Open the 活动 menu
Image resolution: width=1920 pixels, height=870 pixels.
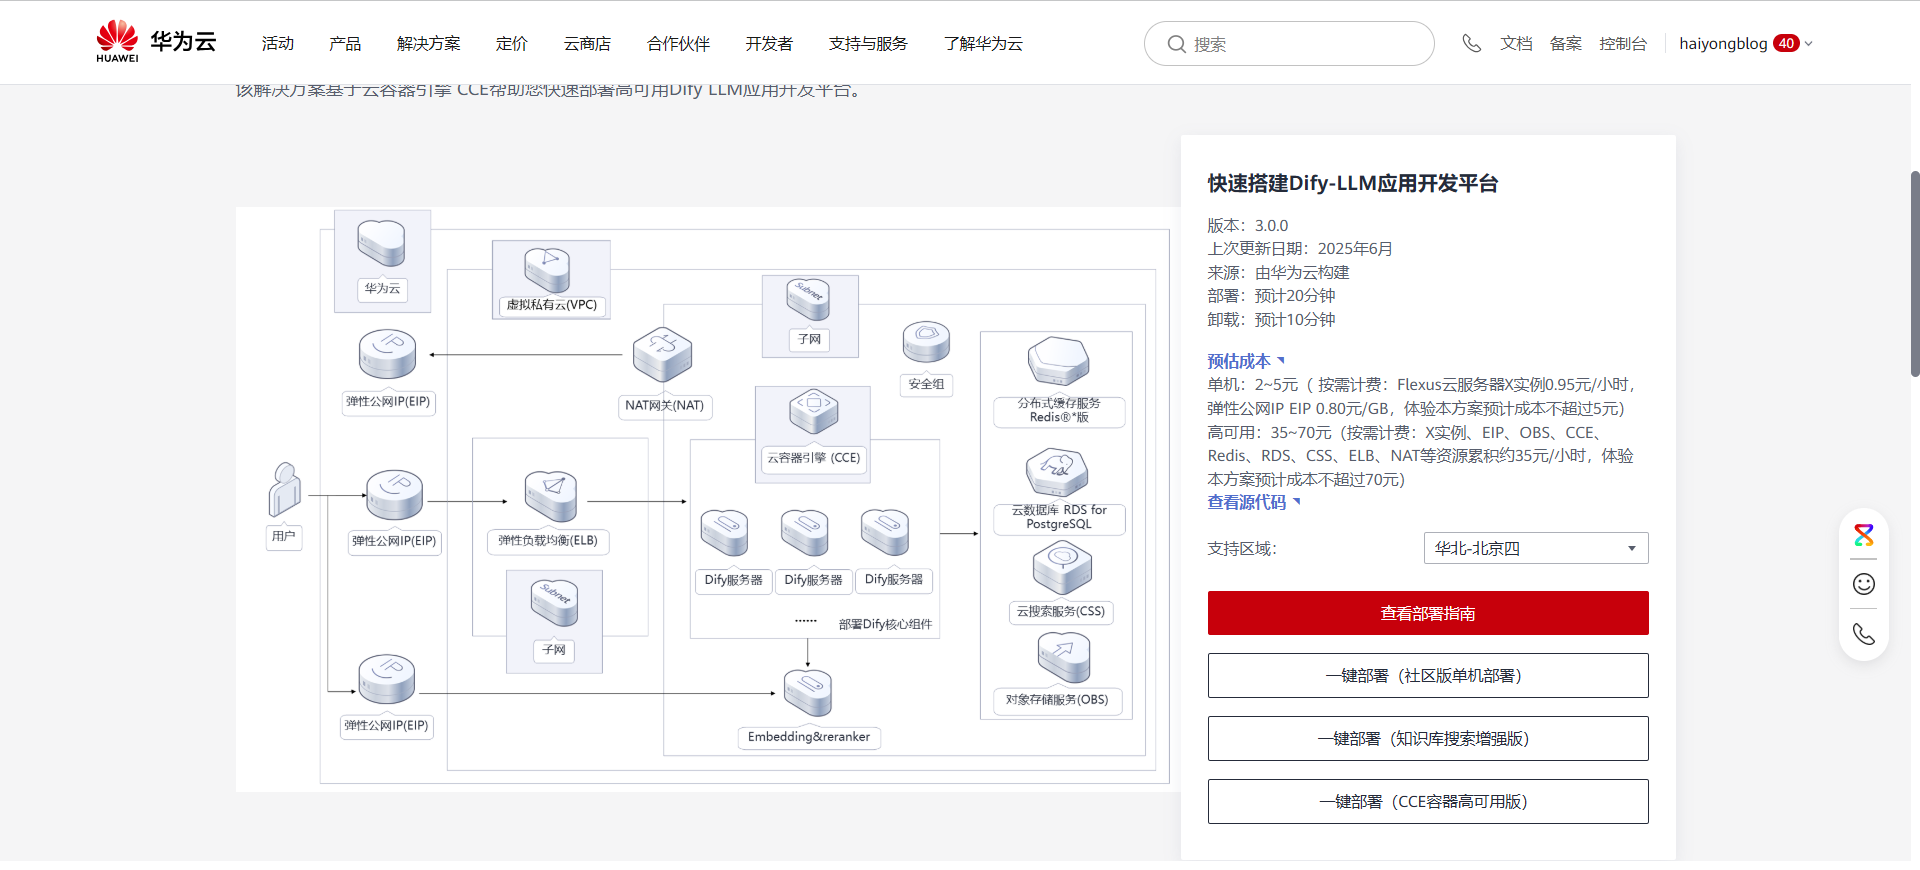[278, 43]
